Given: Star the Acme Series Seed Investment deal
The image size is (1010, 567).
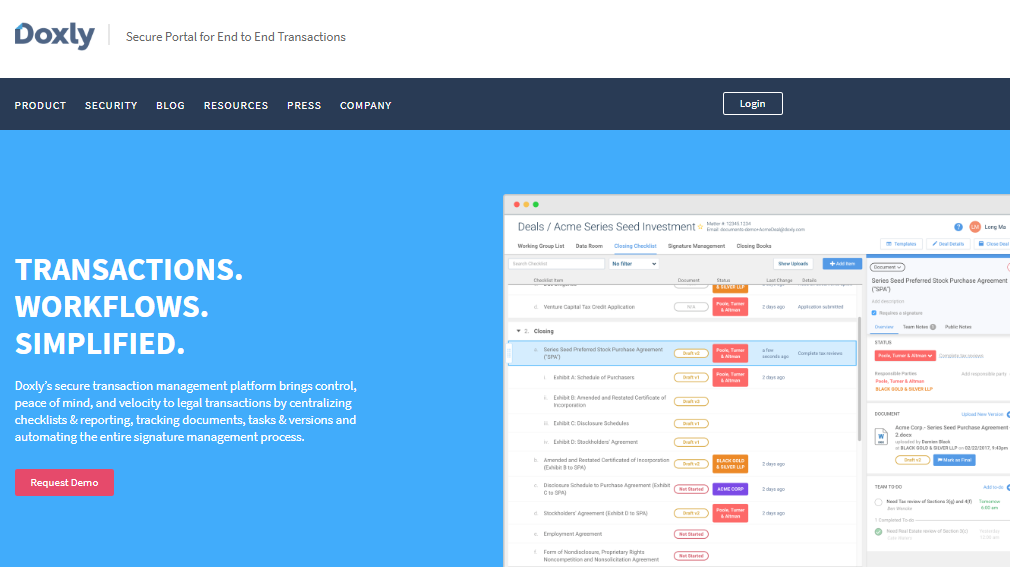Looking at the screenshot, I should coord(701,227).
